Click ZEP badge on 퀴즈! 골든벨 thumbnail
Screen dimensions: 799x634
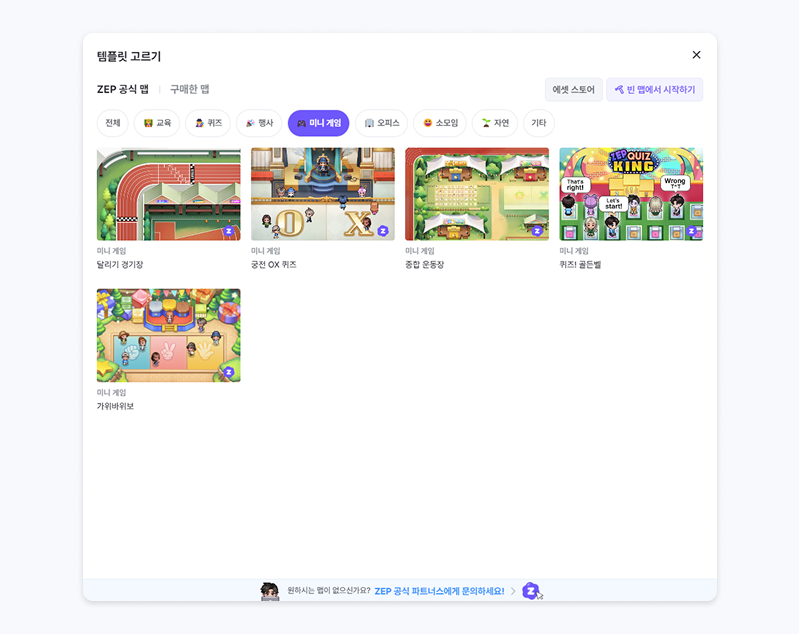tap(691, 231)
